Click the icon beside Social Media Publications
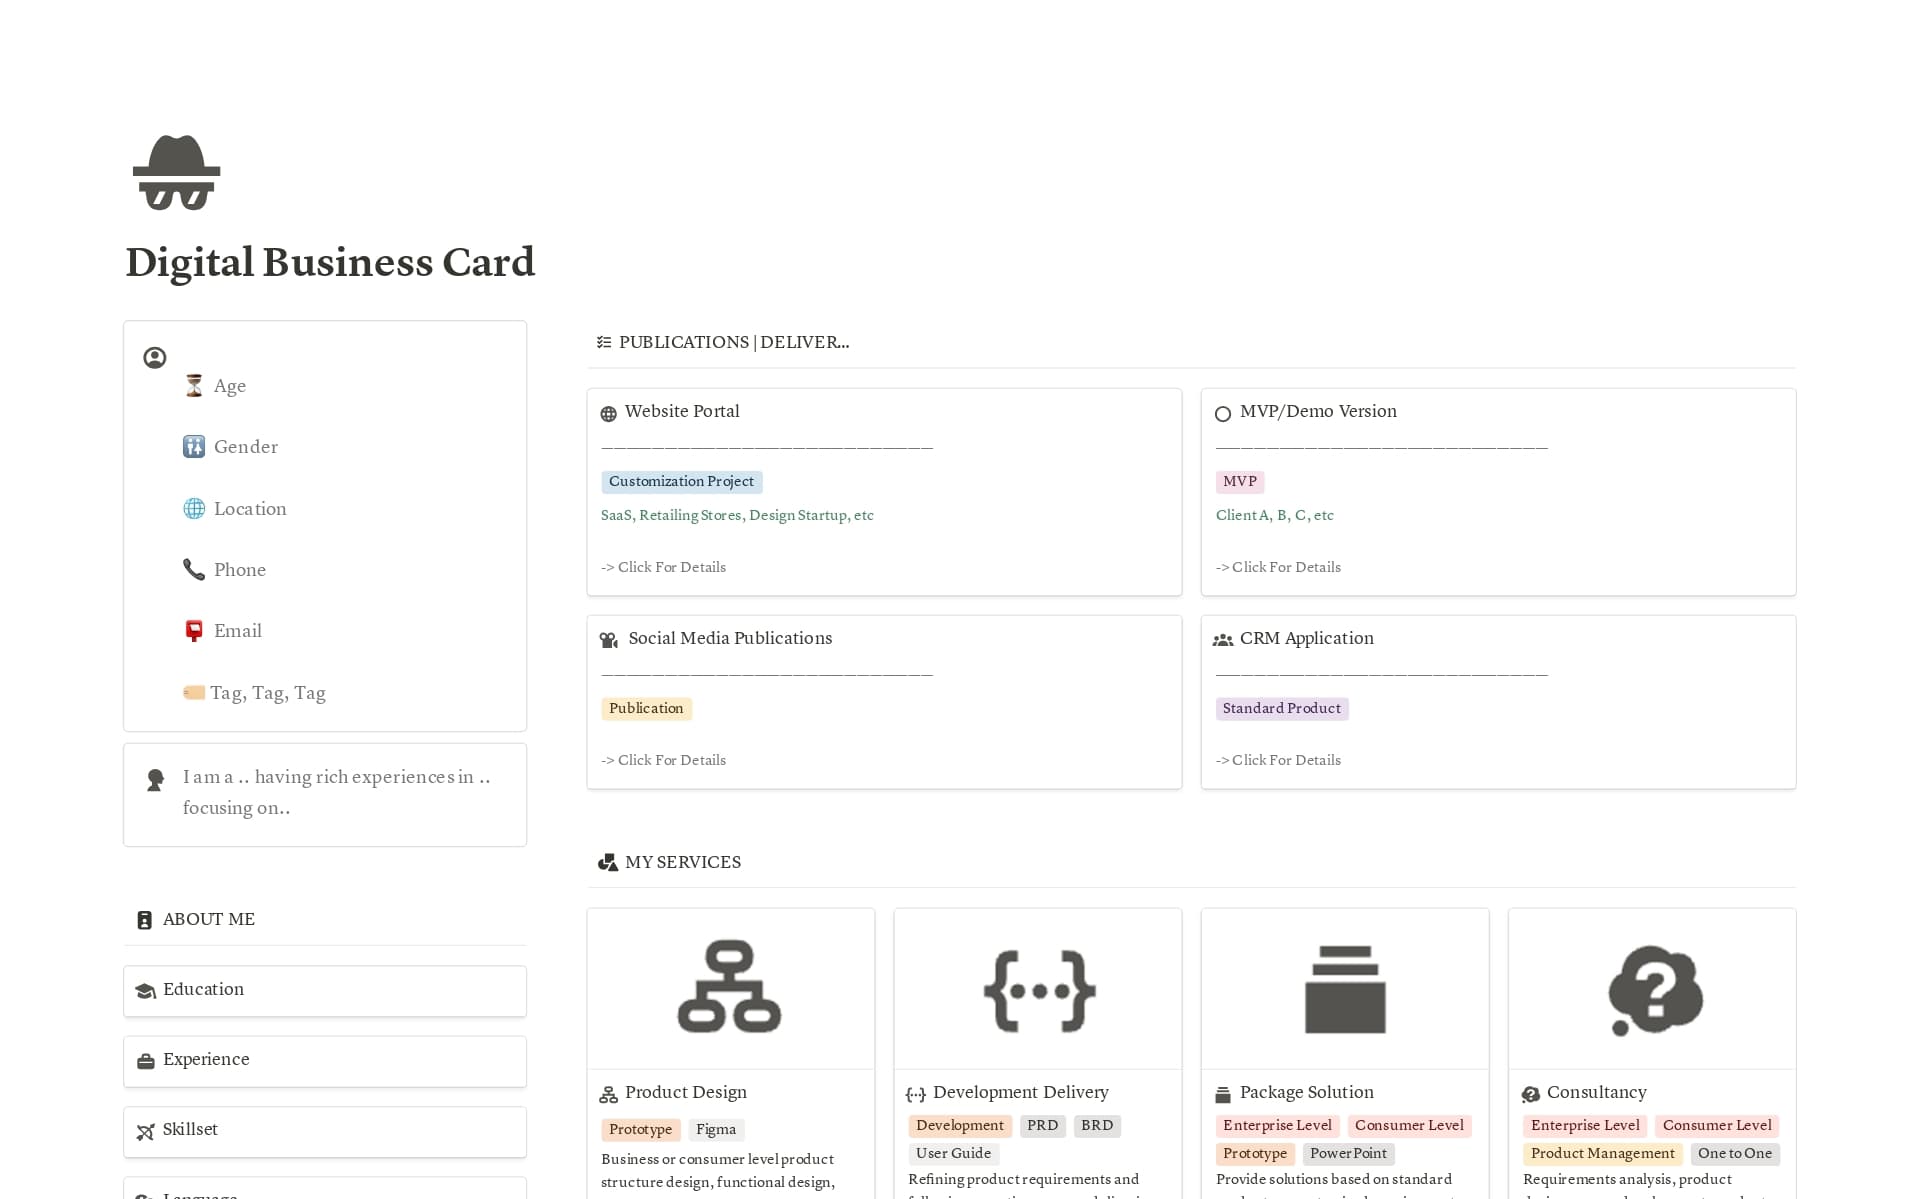Image resolution: width=1920 pixels, height=1199 pixels. click(608, 640)
